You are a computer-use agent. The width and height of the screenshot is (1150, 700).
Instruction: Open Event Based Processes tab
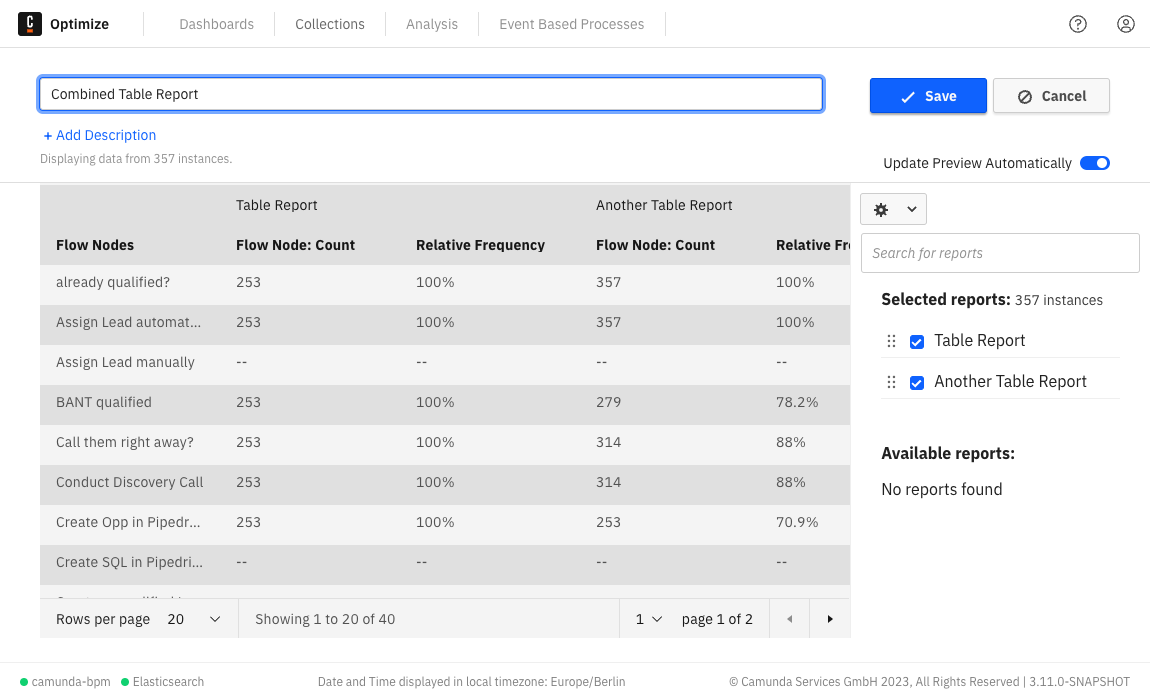click(x=572, y=24)
